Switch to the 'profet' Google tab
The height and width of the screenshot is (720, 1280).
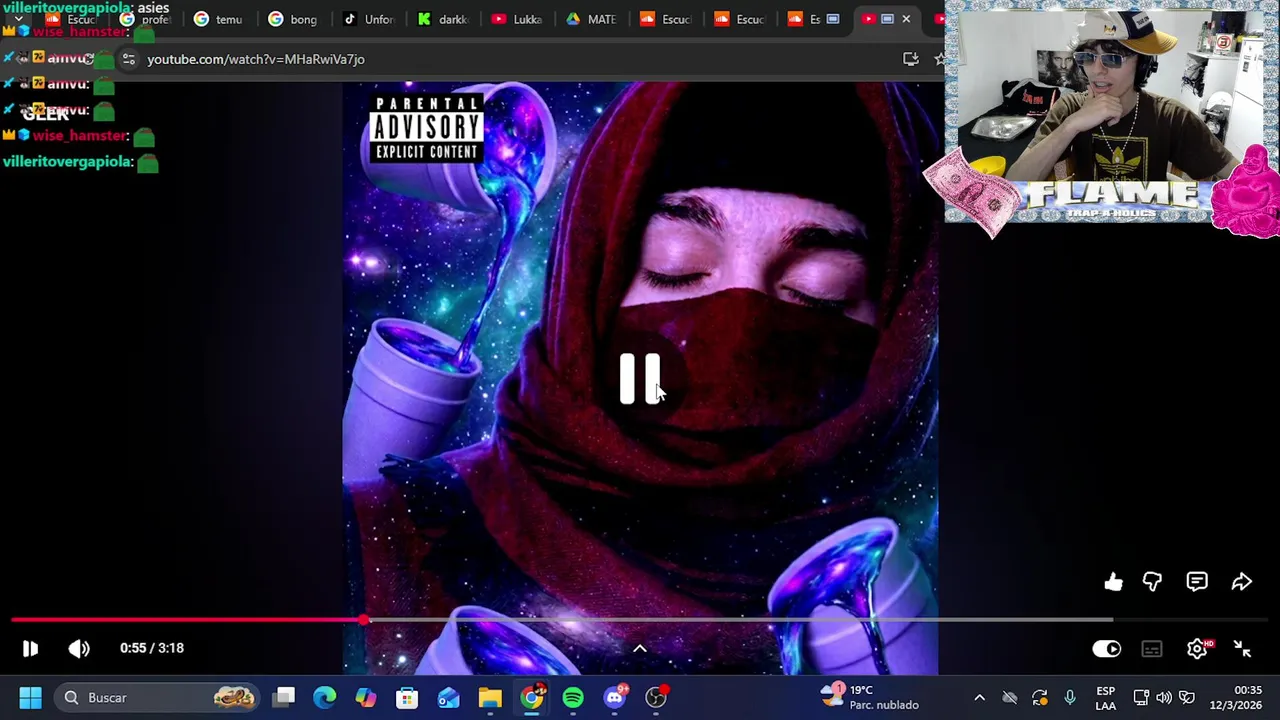(147, 19)
